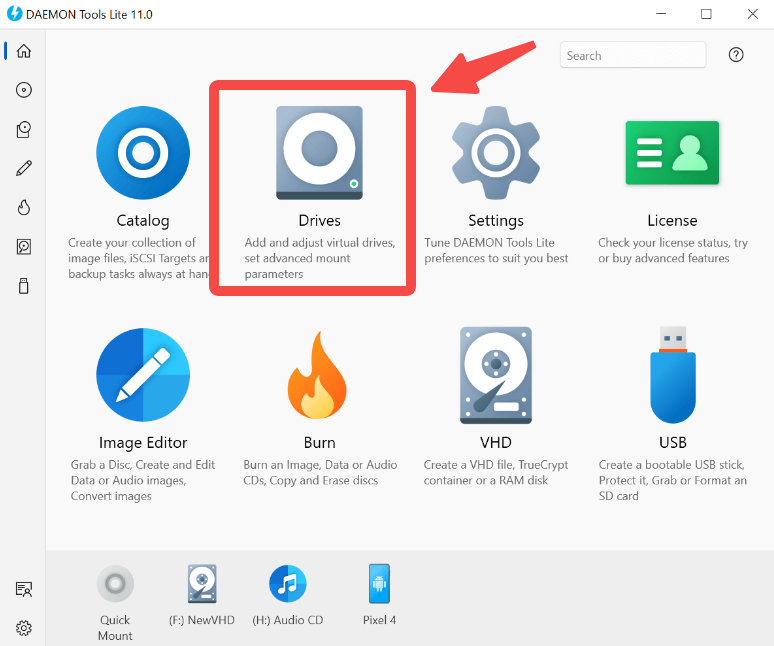Click the Quick Mount disc icon
Image resolution: width=774 pixels, height=646 pixels.
click(x=115, y=583)
